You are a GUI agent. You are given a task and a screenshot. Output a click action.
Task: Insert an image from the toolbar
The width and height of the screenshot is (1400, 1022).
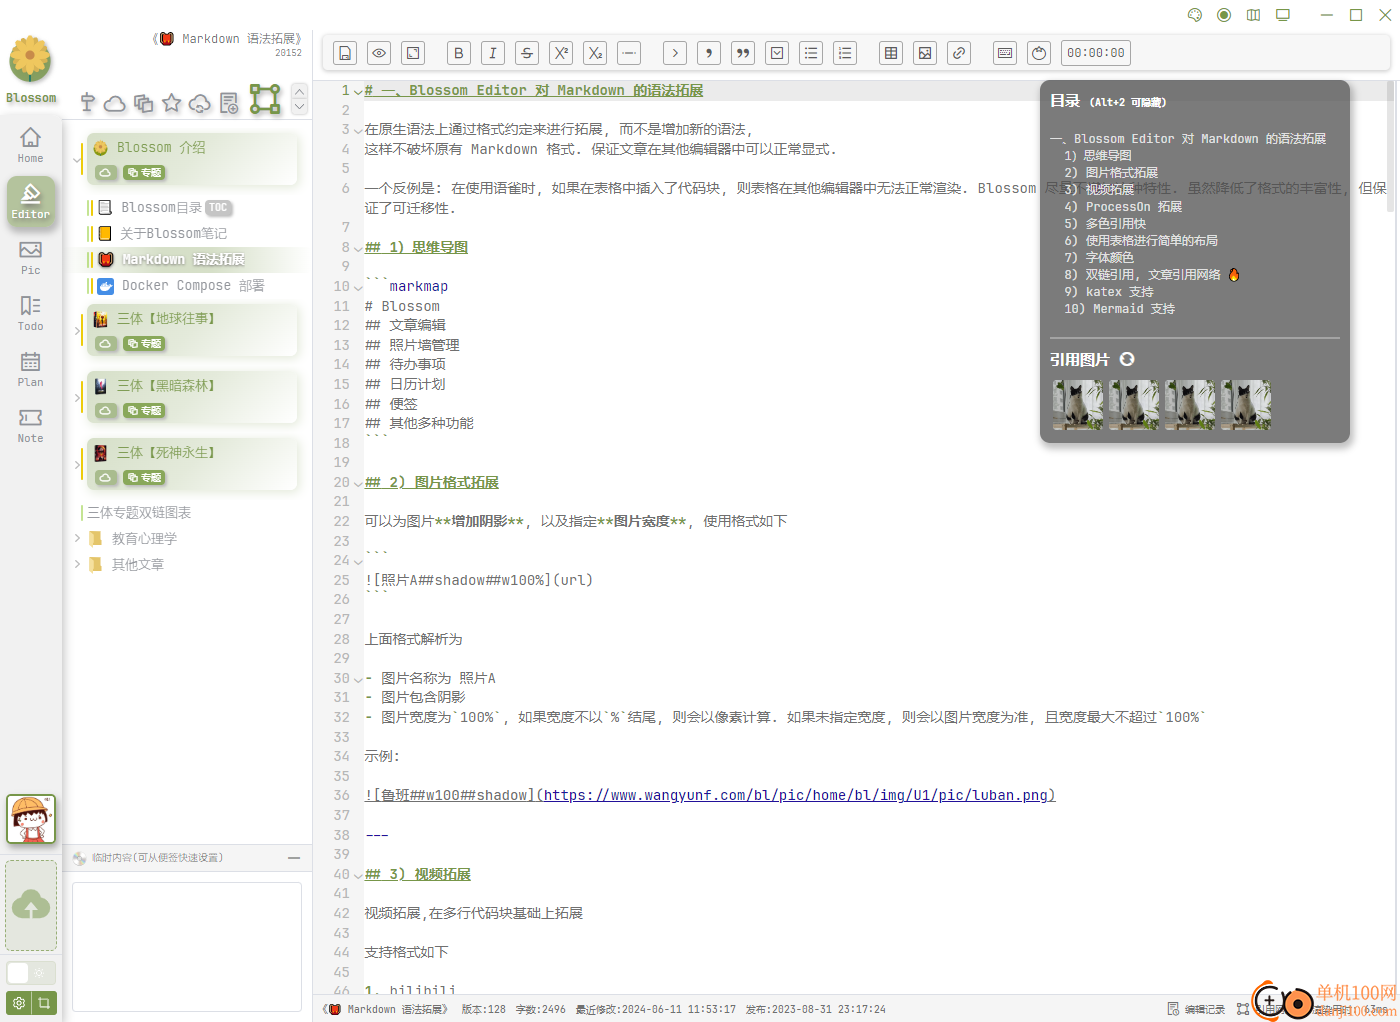925,53
